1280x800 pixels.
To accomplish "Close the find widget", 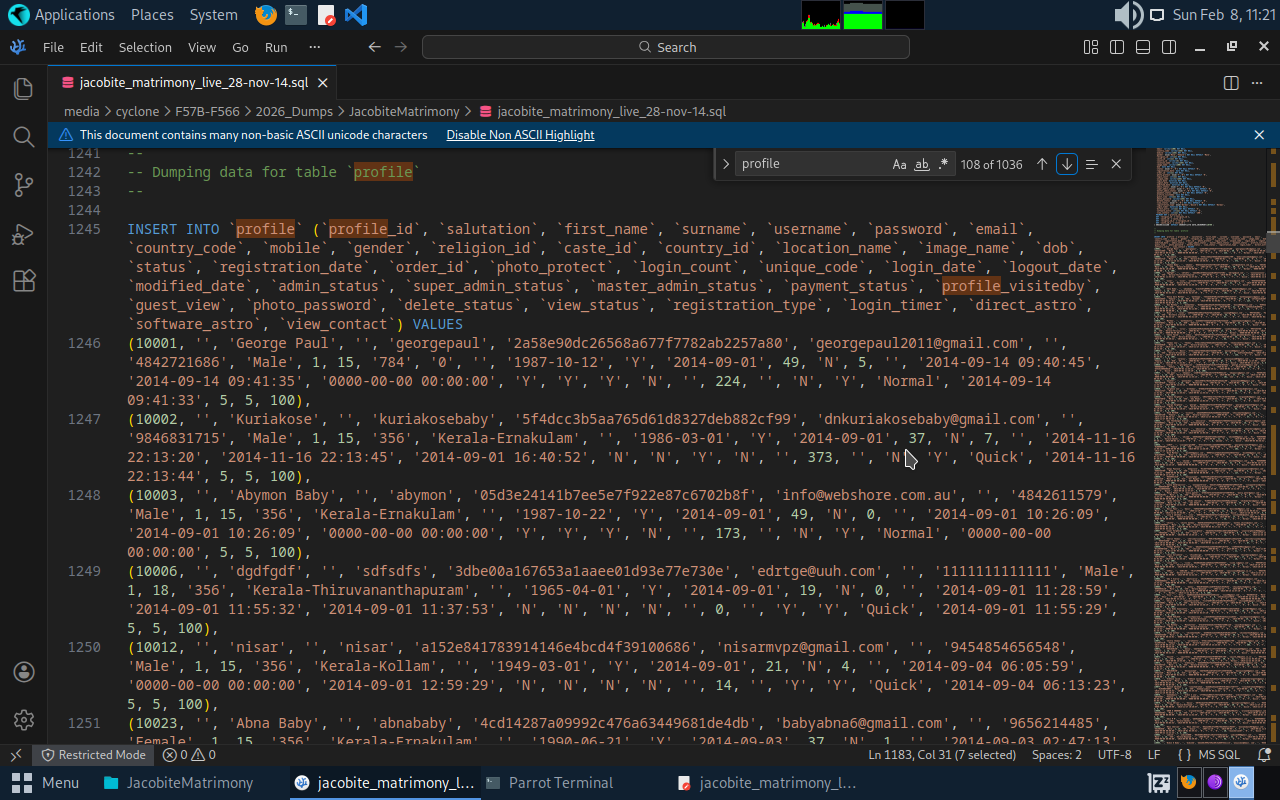I will [x=1116, y=164].
